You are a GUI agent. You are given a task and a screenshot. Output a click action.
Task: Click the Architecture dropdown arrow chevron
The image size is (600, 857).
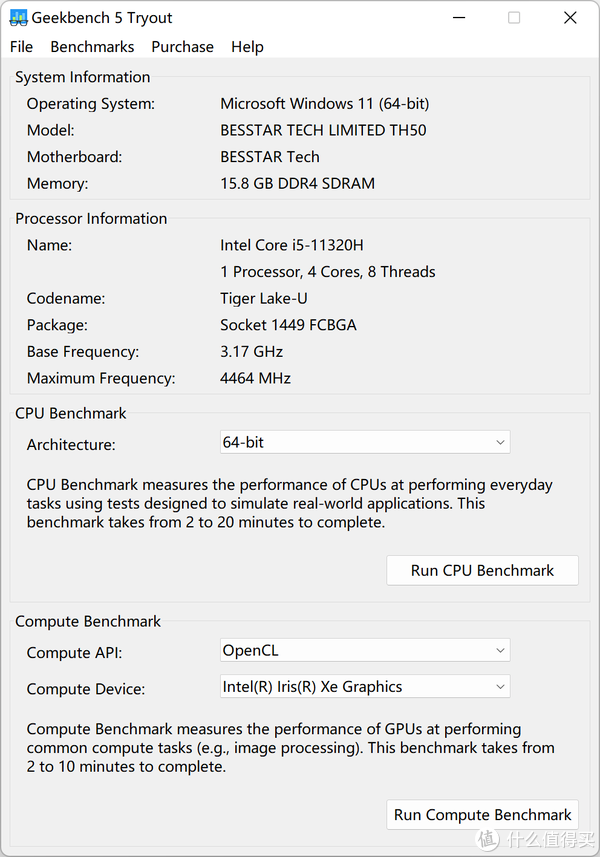(x=500, y=442)
